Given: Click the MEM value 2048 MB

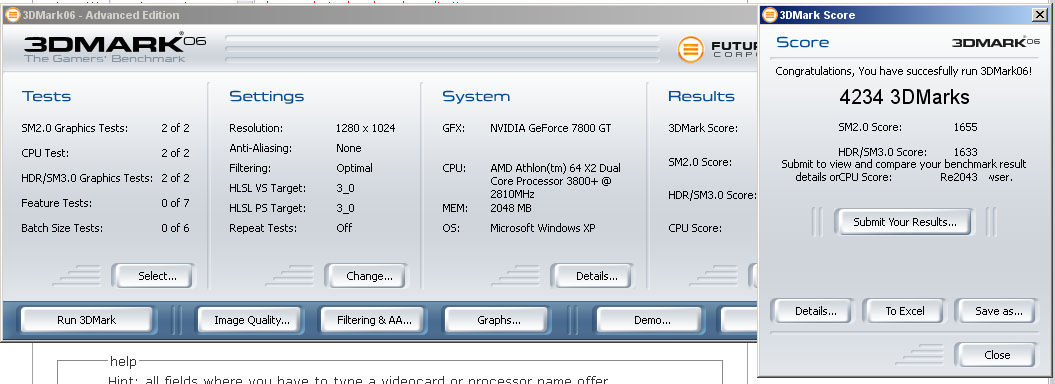Looking at the screenshot, I should click(511, 208).
